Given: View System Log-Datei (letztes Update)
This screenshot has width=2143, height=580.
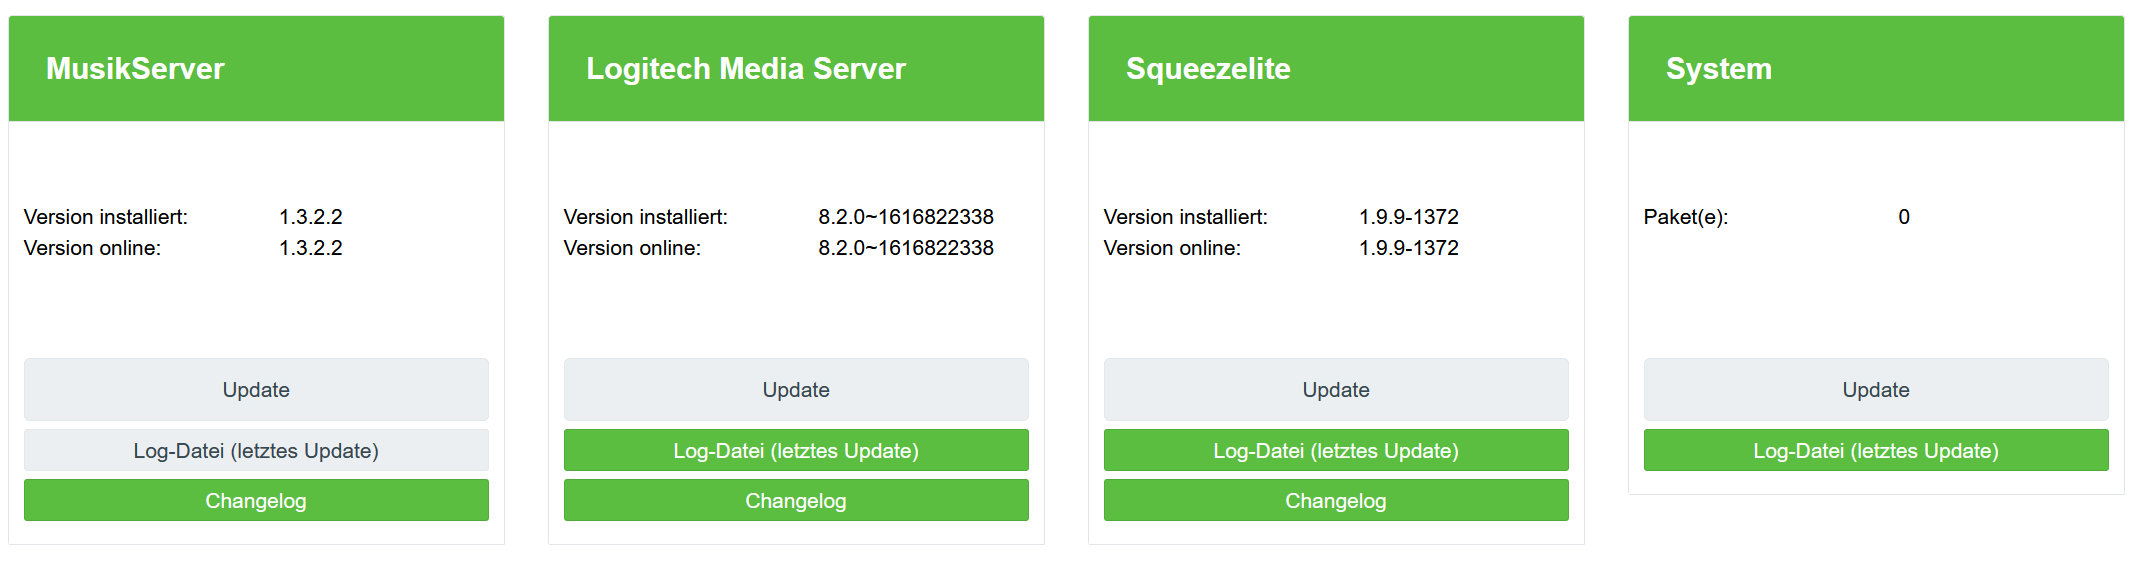Looking at the screenshot, I should point(1876,451).
